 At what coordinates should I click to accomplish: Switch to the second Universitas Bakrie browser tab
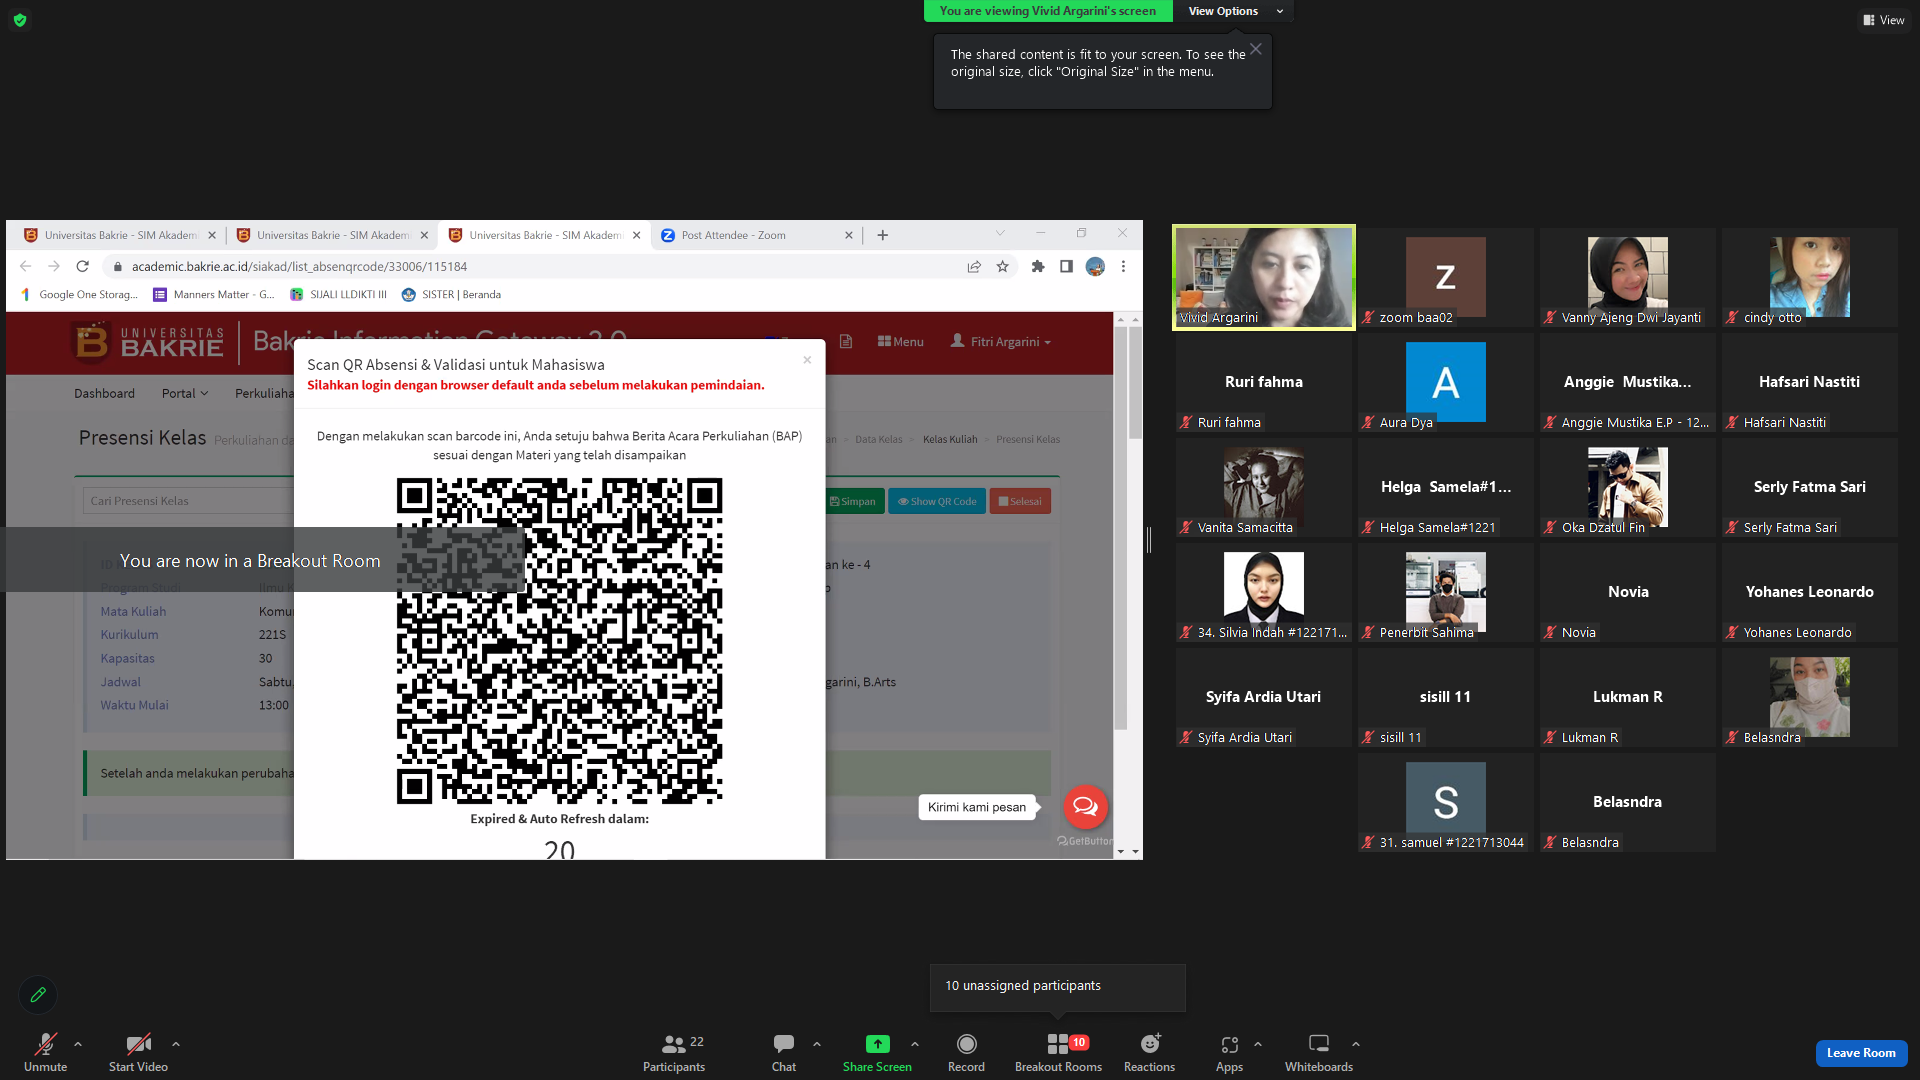click(x=332, y=235)
